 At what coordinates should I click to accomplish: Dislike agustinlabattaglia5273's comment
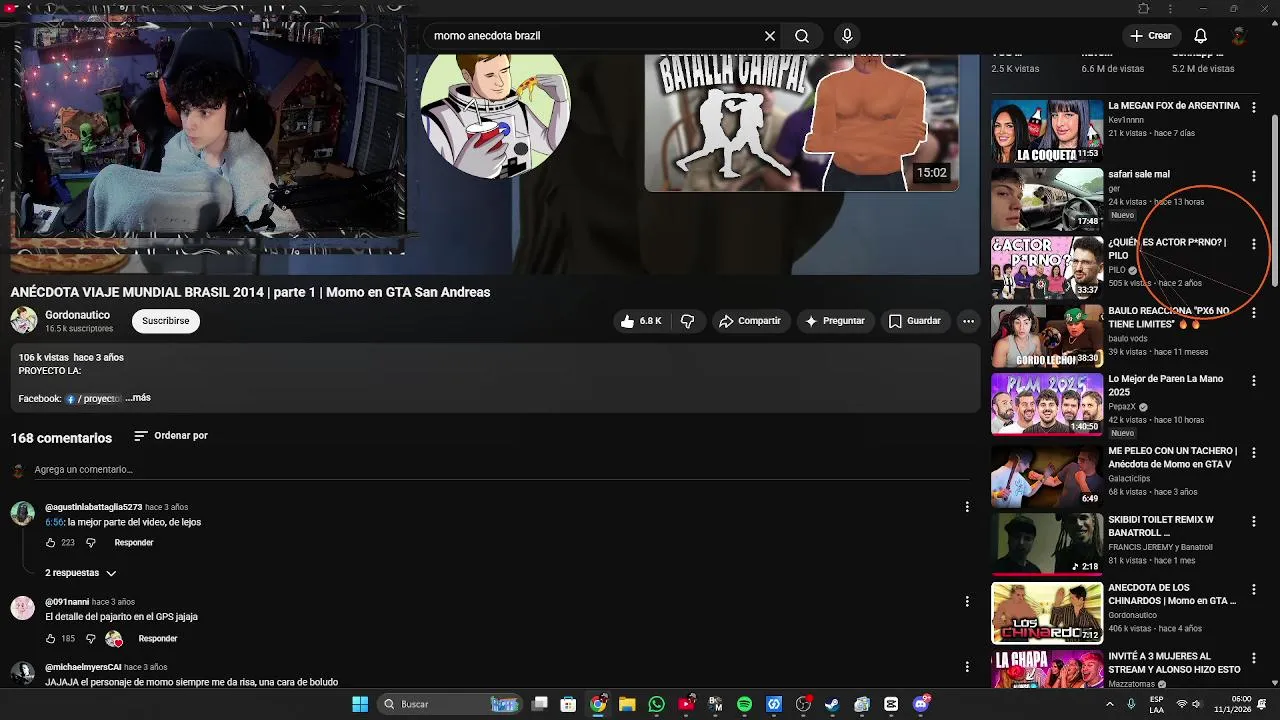click(90, 543)
